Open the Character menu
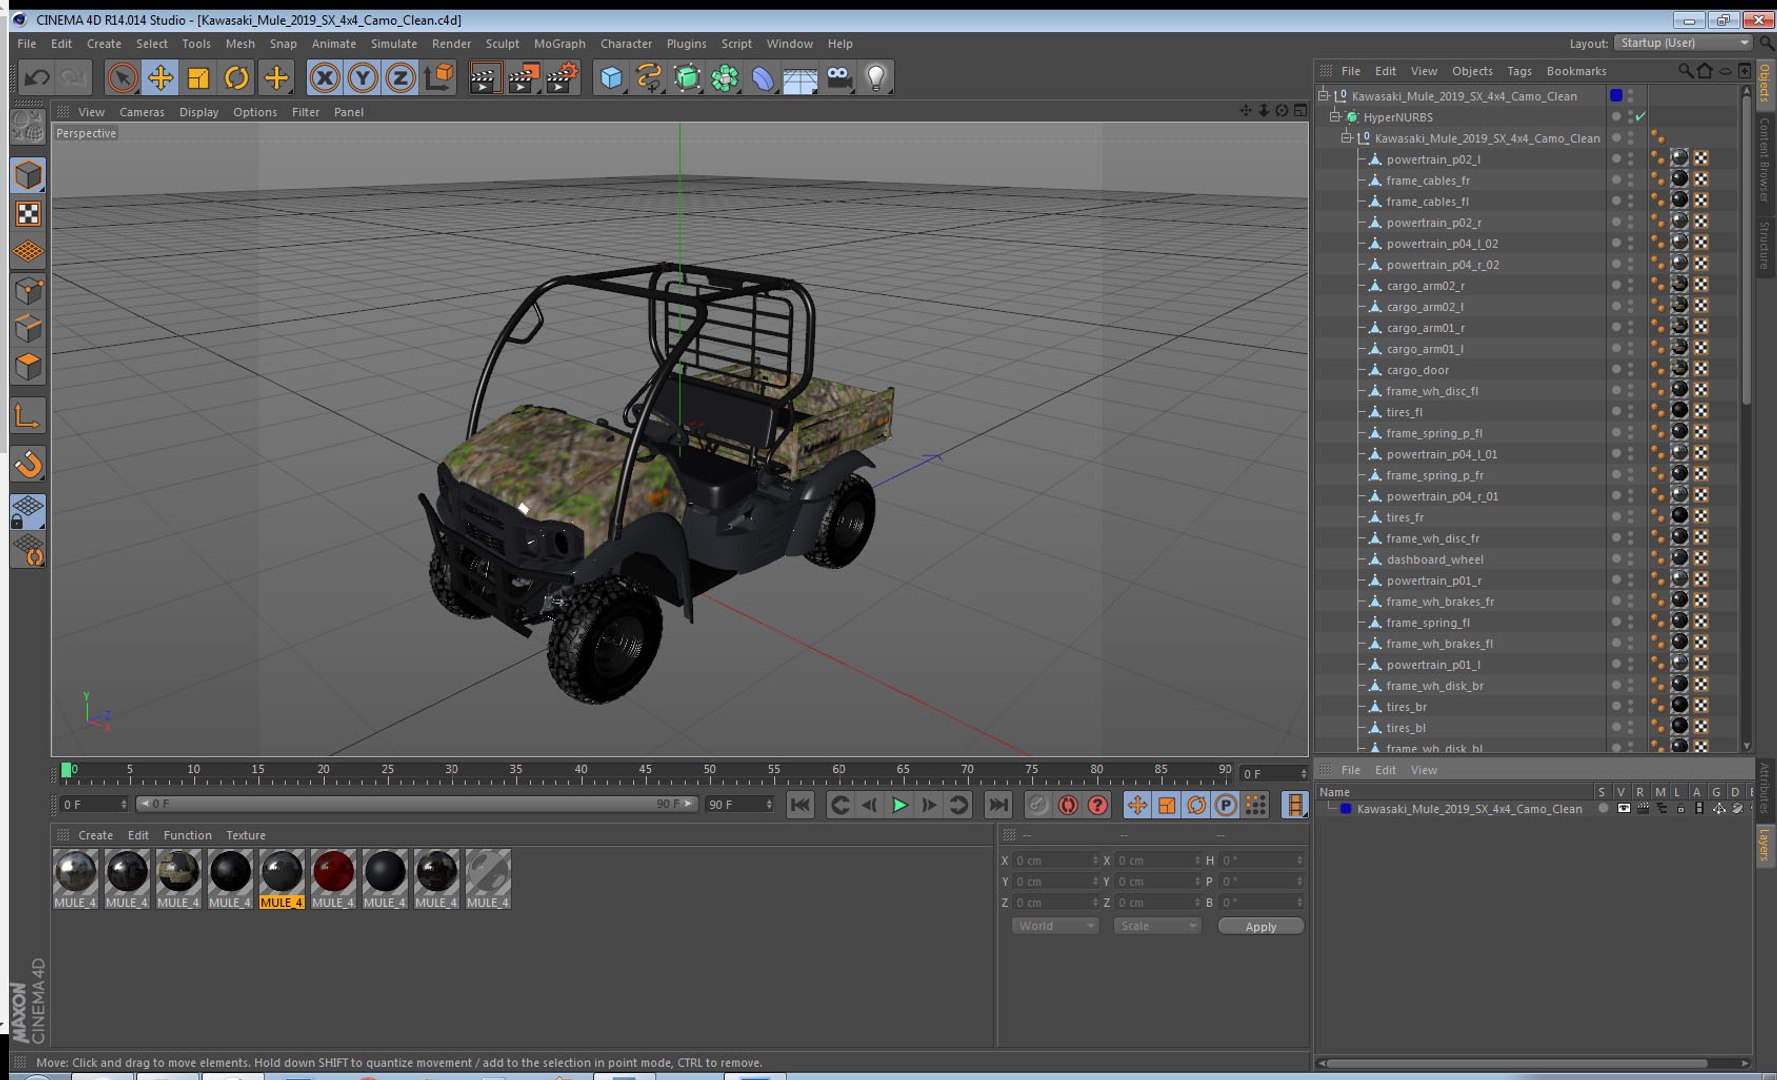Image resolution: width=1777 pixels, height=1080 pixels. pyautogui.click(x=626, y=44)
